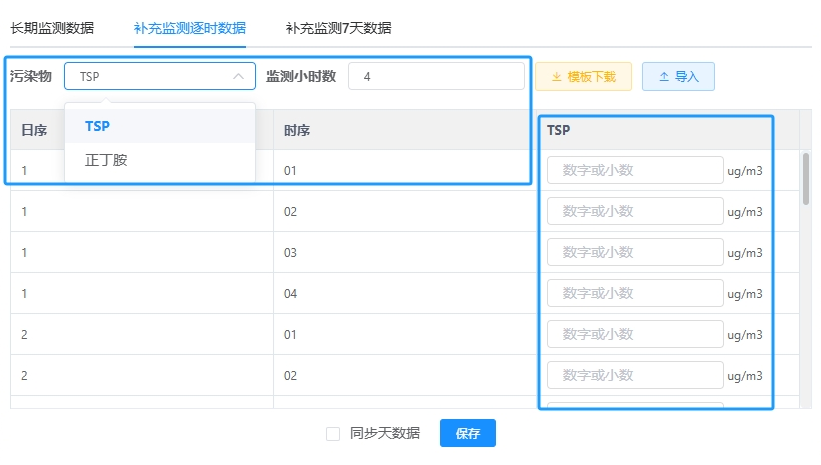821x465 pixels.
Task: Enable the 同步天数据 checkbox
Action: [333, 434]
